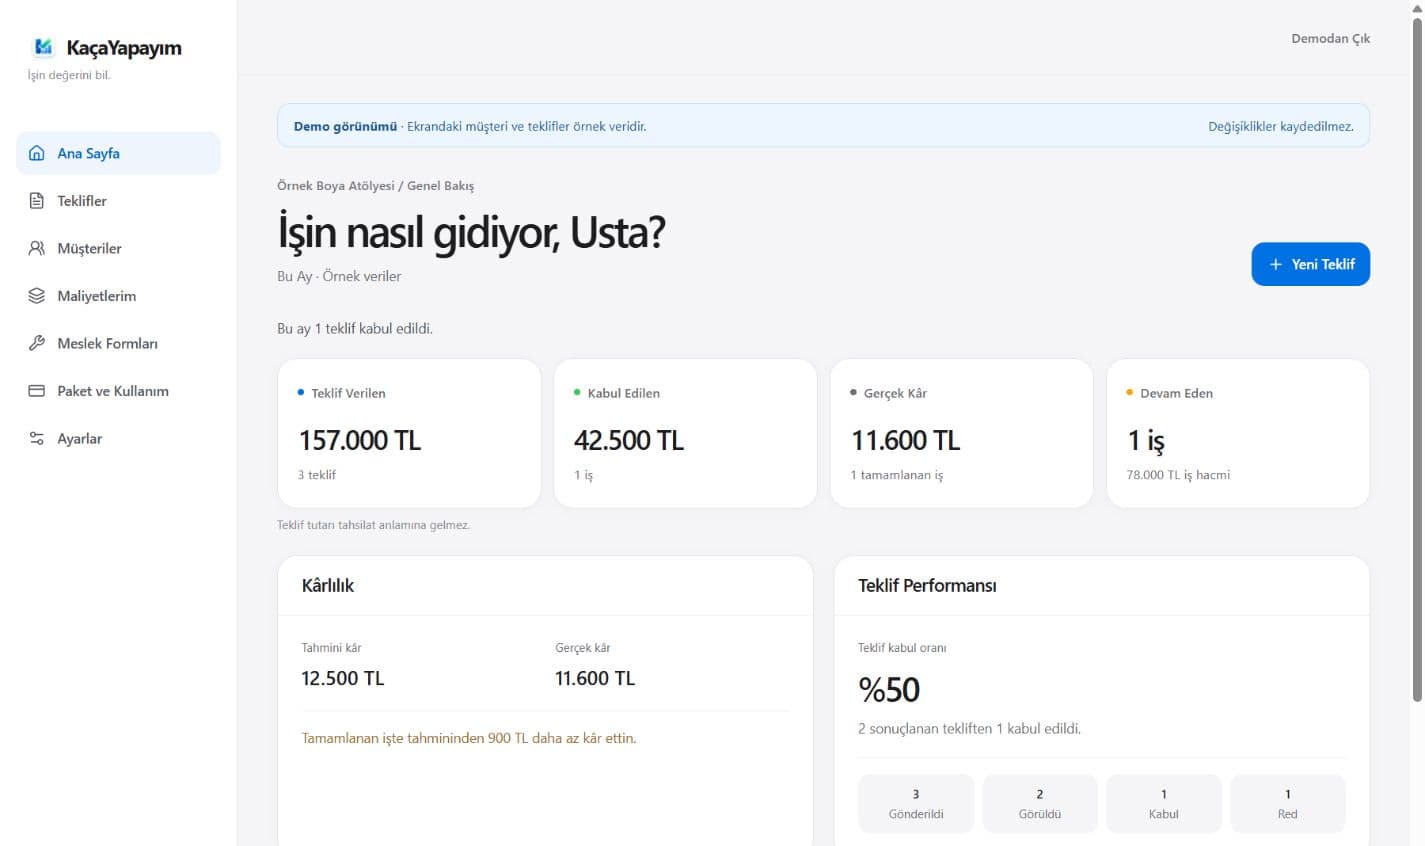Click the sliders icon beside Ayarlar
1425x846 pixels.
(x=37, y=438)
